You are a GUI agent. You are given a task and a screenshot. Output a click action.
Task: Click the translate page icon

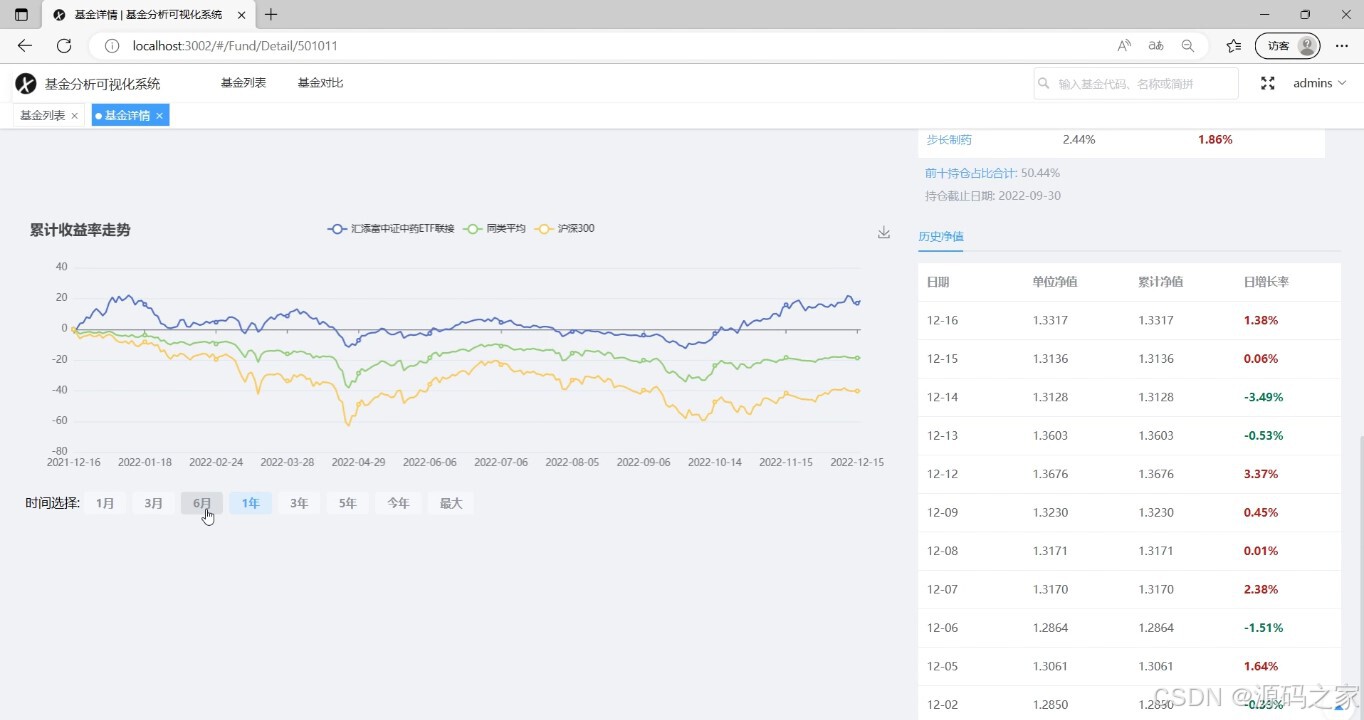[x=1156, y=46]
